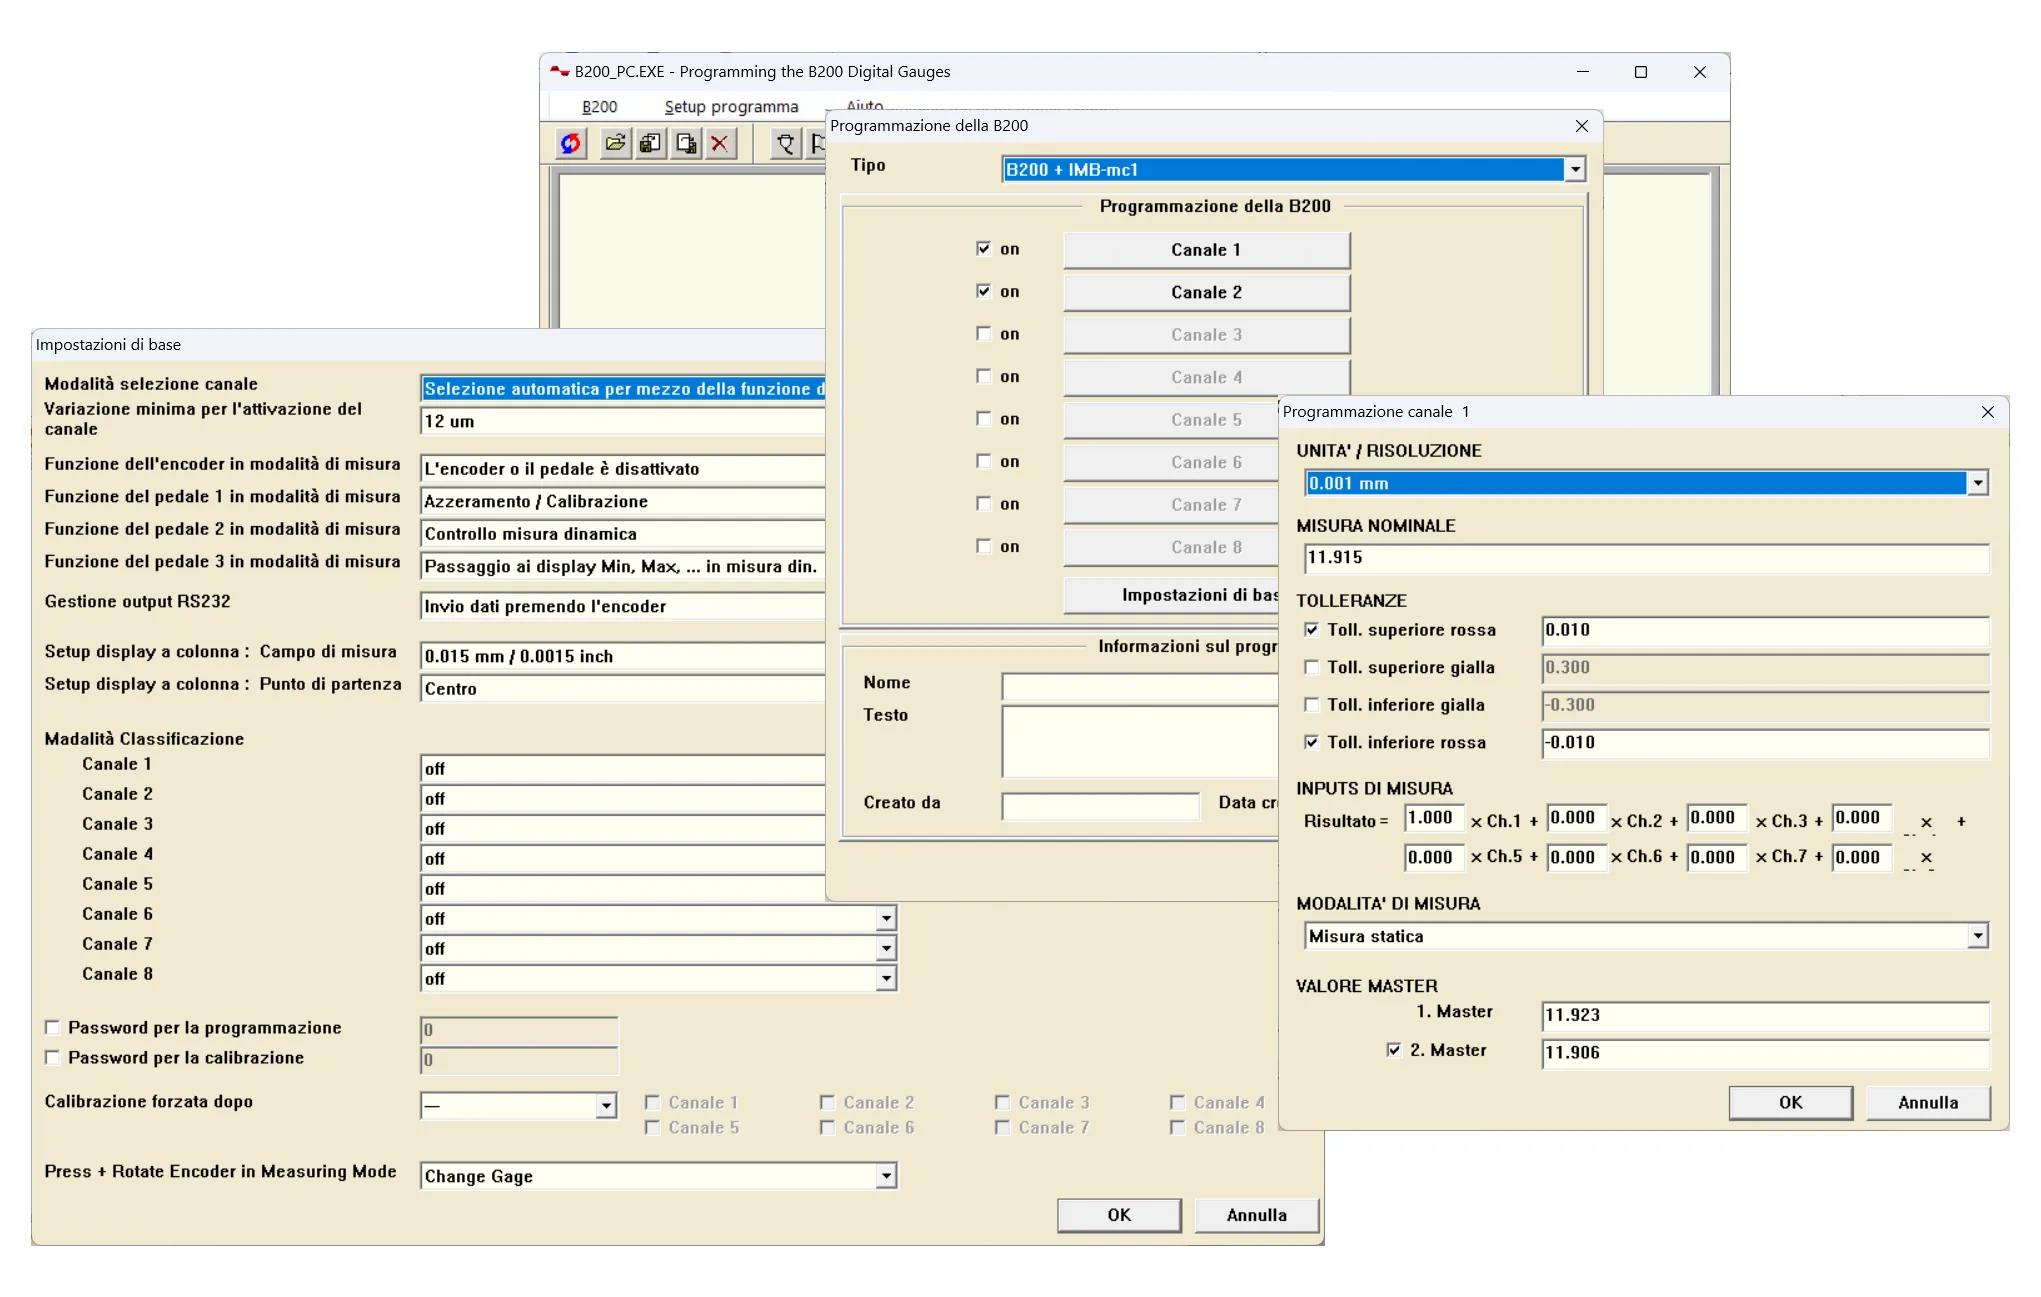Enable Password per la programmazione checkbox
The height and width of the screenshot is (1297, 2041).
pos(52,1027)
